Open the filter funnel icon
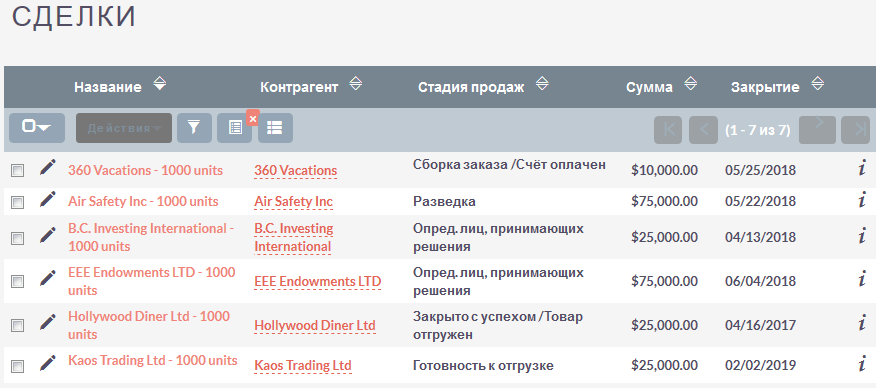This screenshot has height=388, width=876. 194,128
